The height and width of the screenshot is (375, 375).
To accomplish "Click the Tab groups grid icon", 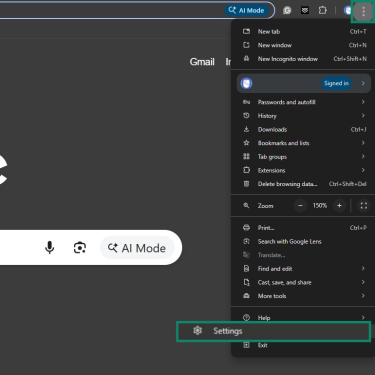I will click(x=246, y=156).
